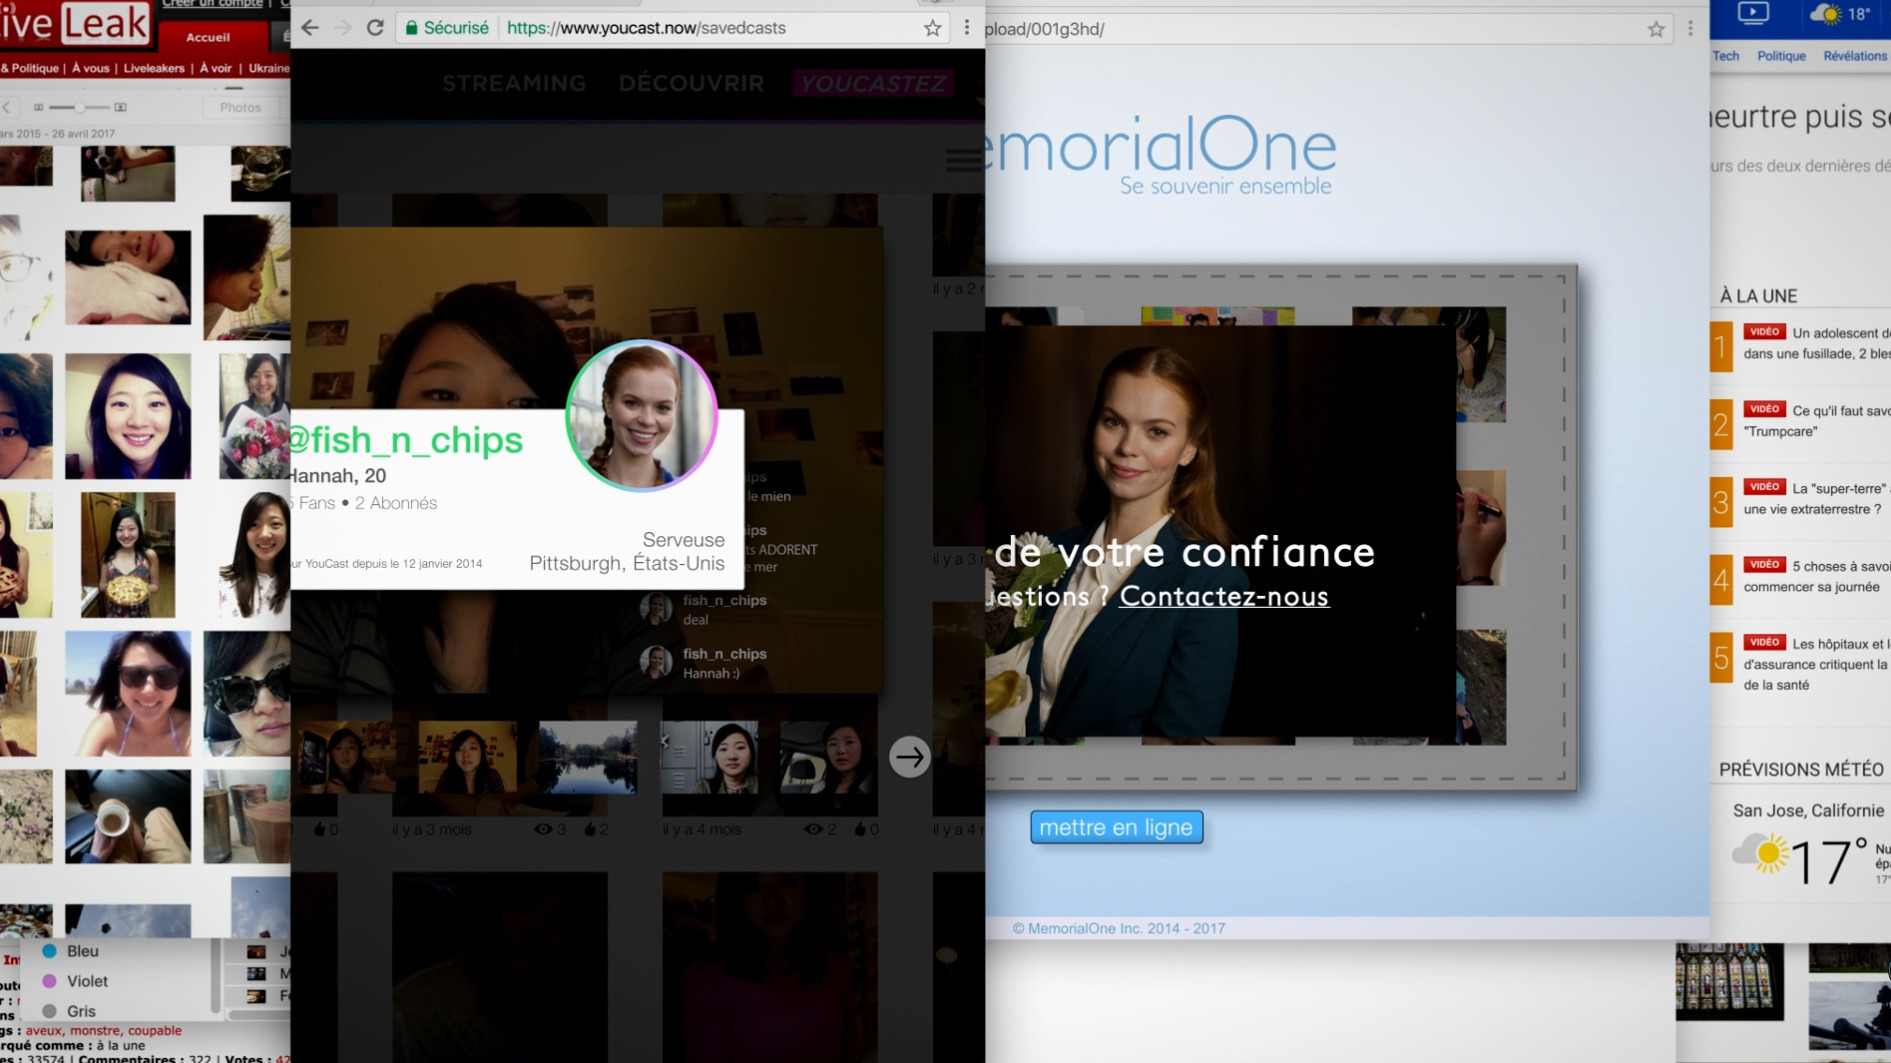Like the cast posted il y a 3 mois

pos(590,829)
